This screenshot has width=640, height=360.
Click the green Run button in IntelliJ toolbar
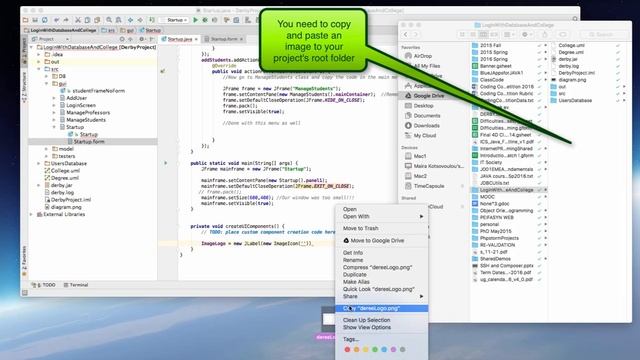(196, 20)
